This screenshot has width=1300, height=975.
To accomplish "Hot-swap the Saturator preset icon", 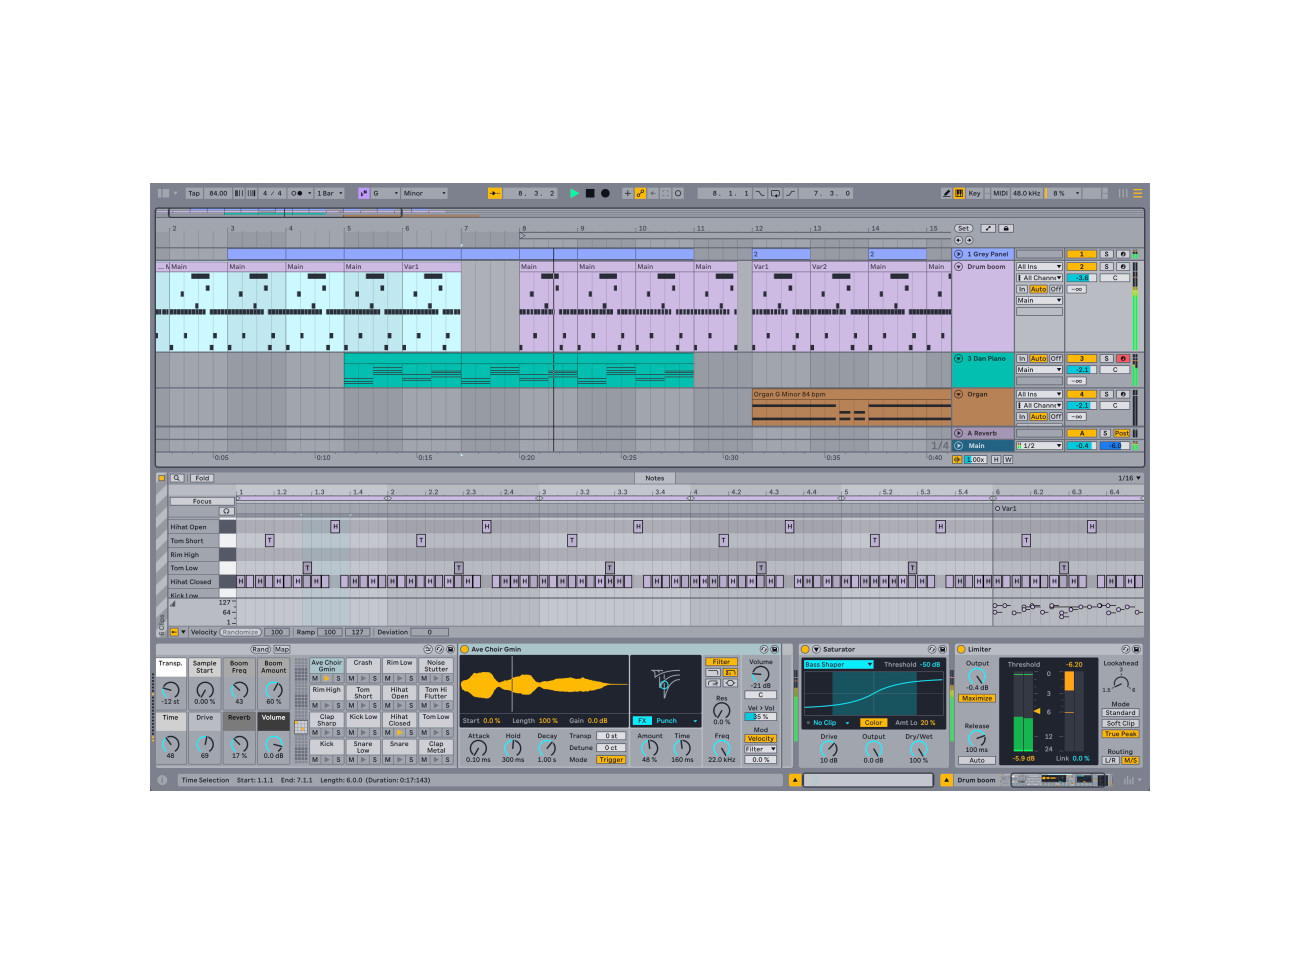I will click(931, 649).
